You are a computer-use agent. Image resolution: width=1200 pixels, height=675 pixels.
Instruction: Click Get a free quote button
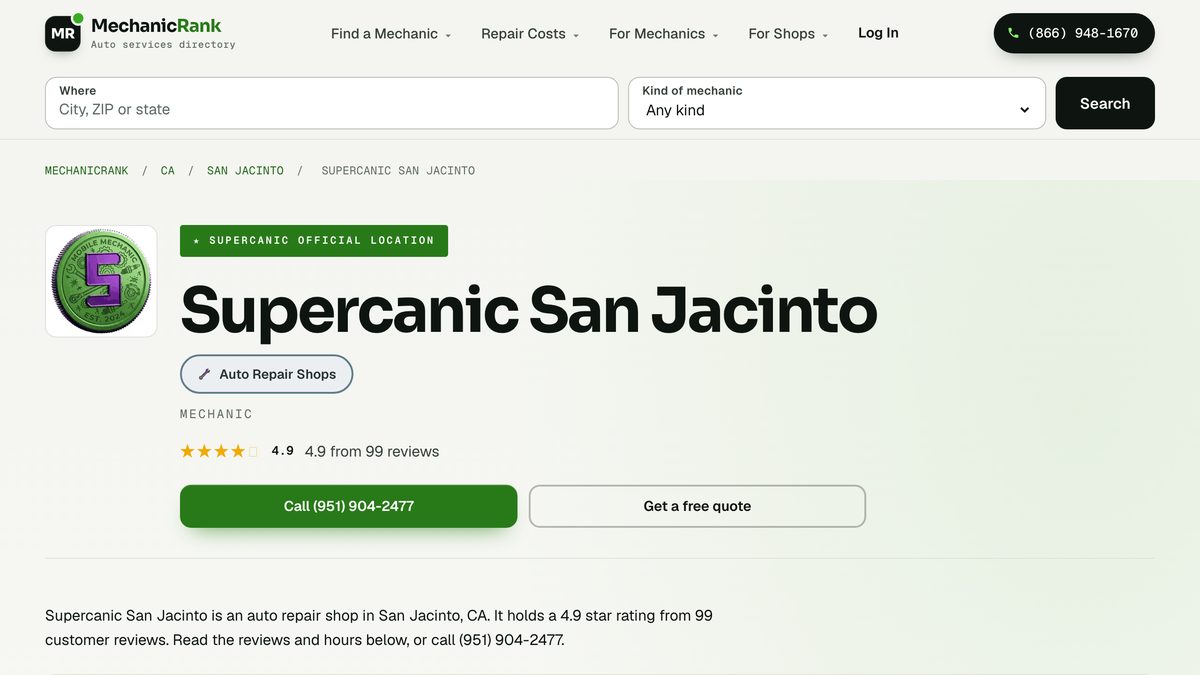pyautogui.click(x=697, y=506)
